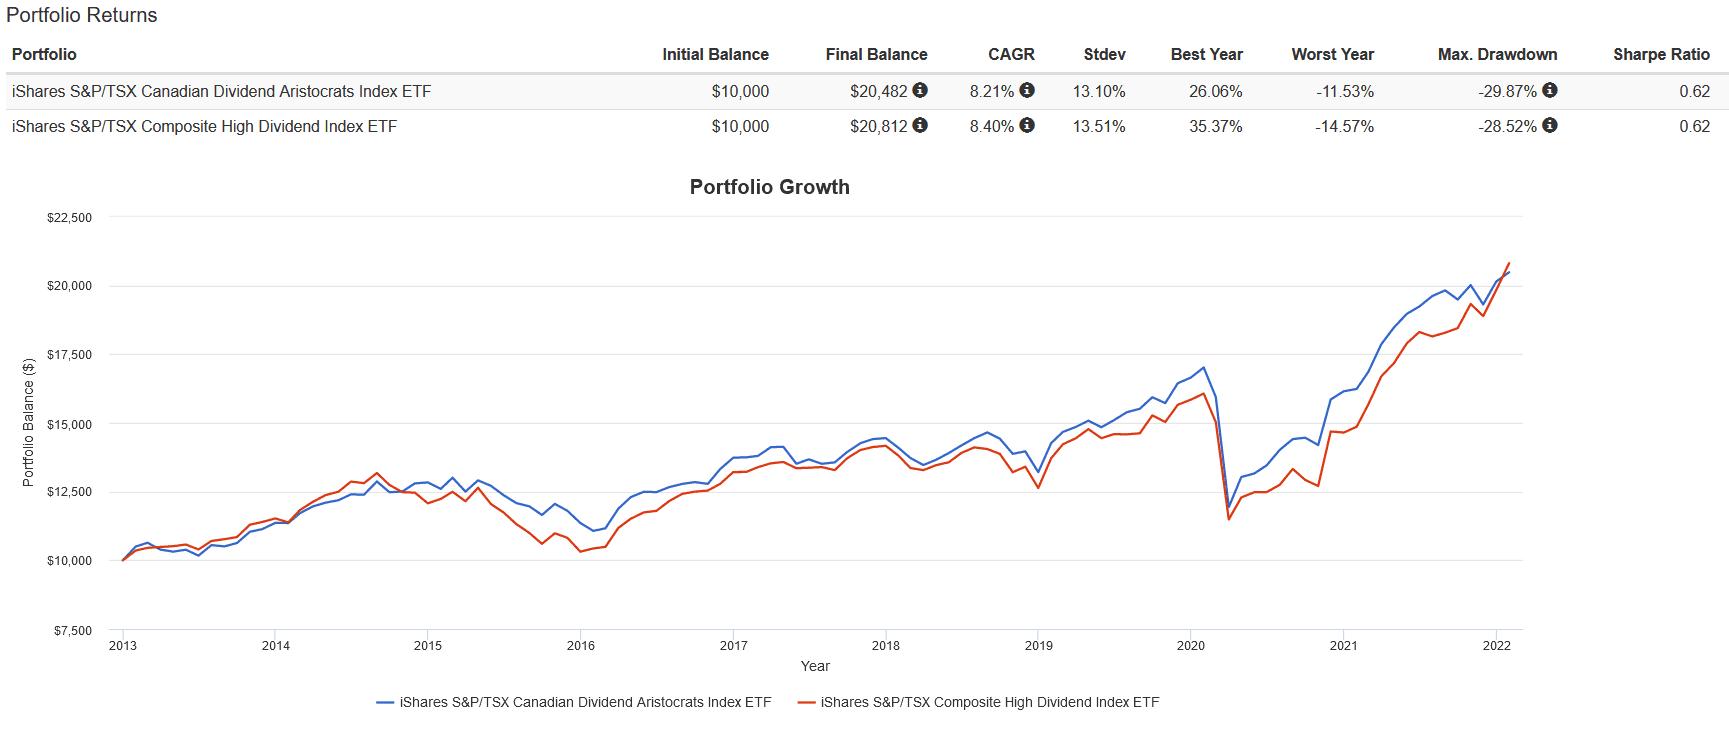Click the 2020 label on the Year axis

click(1190, 646)
